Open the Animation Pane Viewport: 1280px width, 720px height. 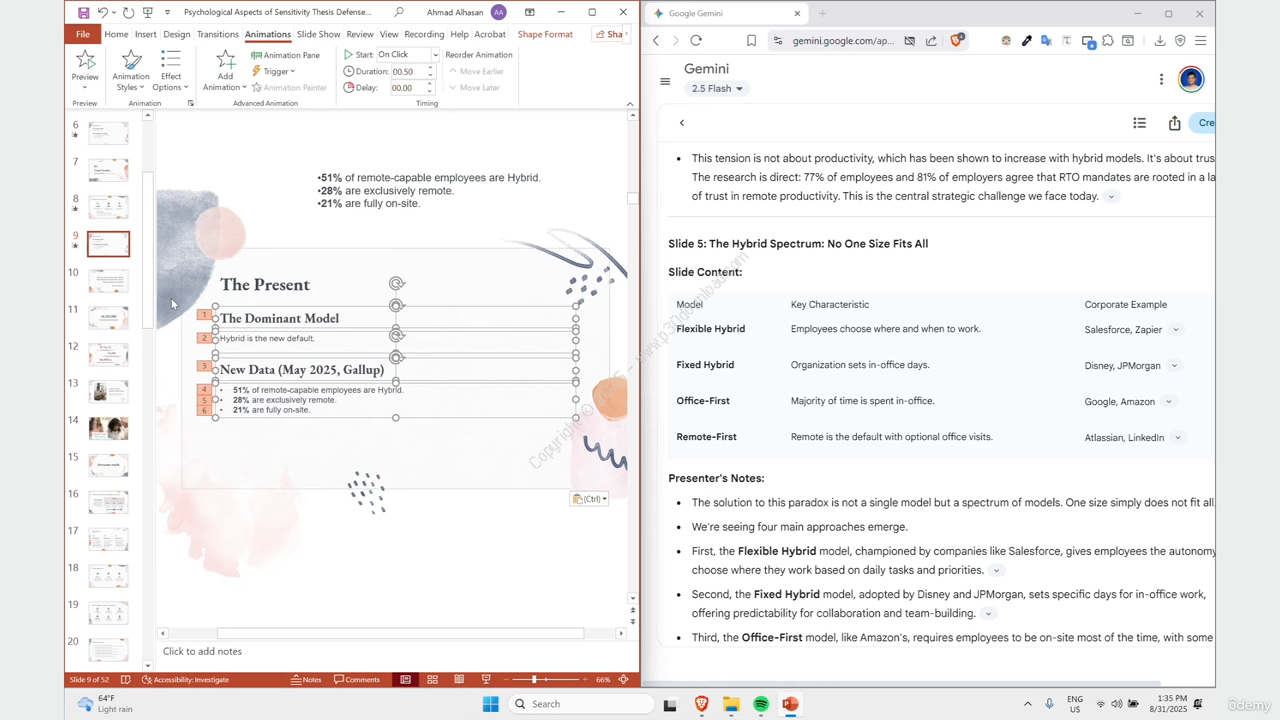(x=285, y=55)
